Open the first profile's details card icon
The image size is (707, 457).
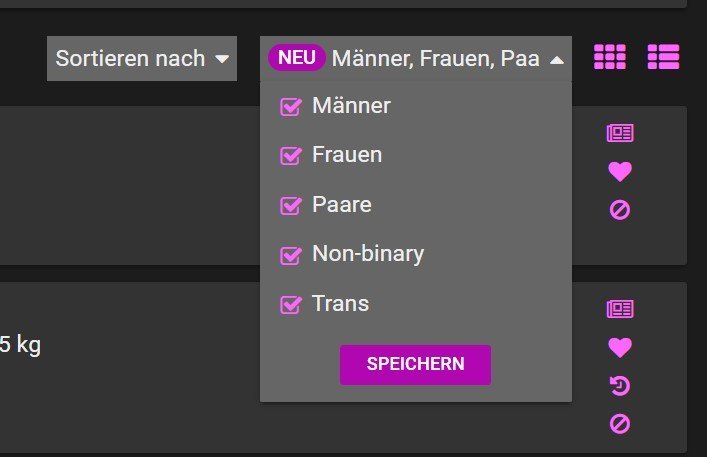[620, 133]
